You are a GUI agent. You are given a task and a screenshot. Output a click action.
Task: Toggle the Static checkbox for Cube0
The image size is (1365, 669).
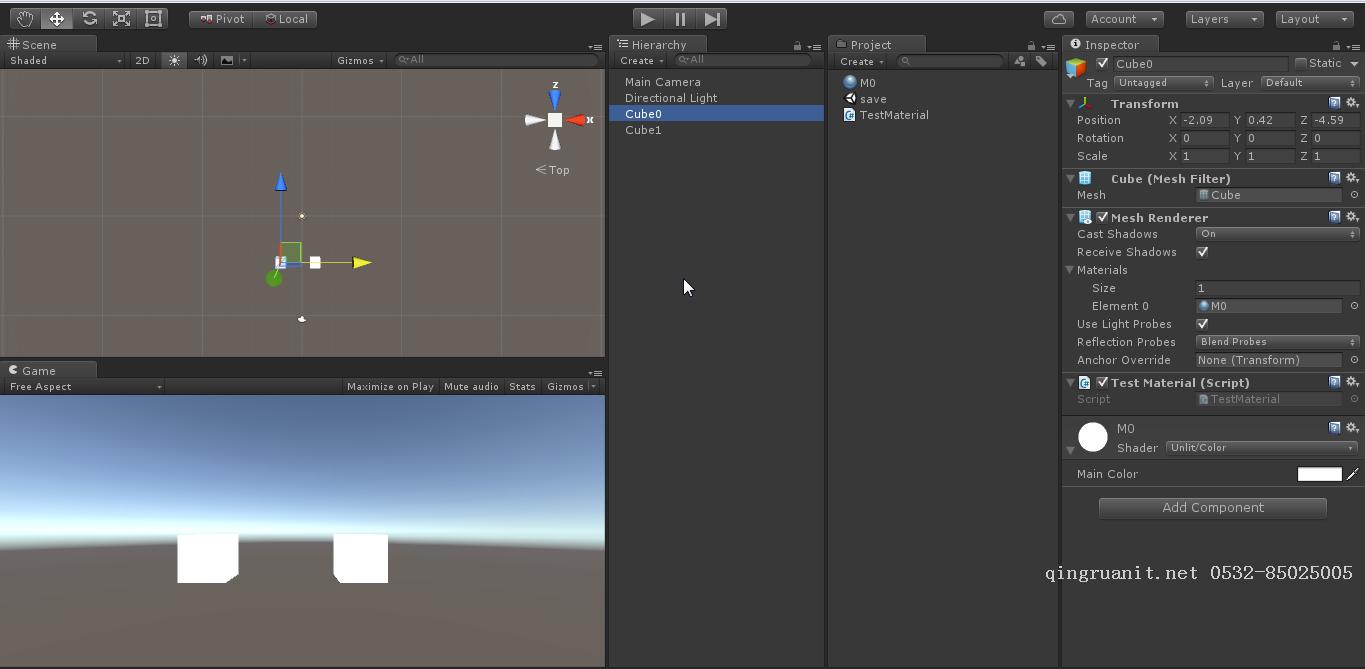coord(1301,63)
